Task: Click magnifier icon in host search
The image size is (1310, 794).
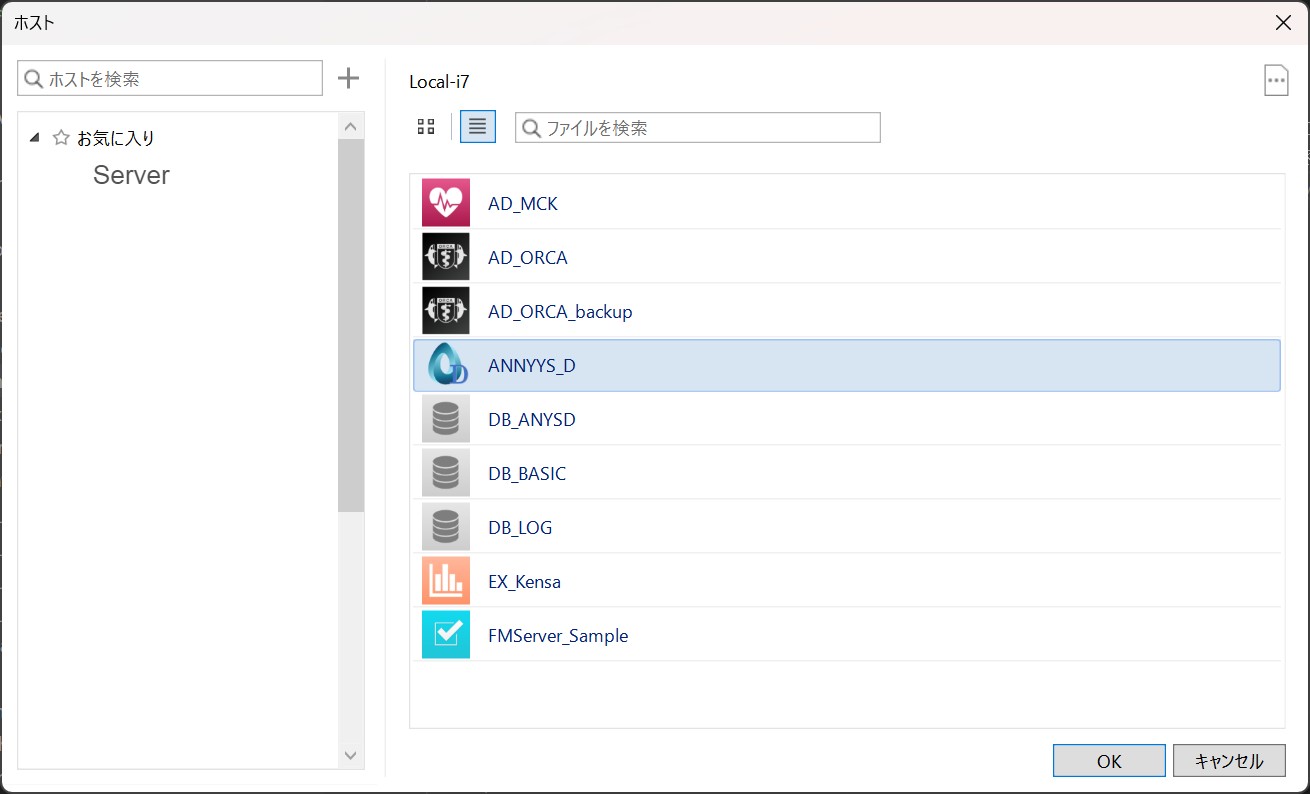Action: [34, 78]
